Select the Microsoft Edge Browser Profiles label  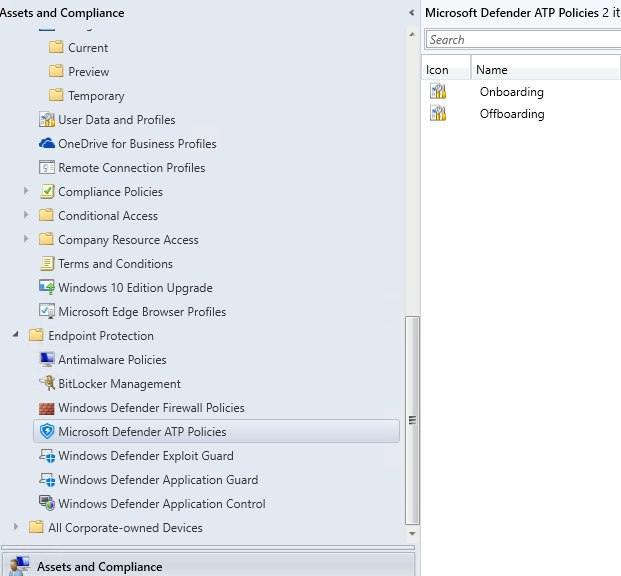click(142, 312)
